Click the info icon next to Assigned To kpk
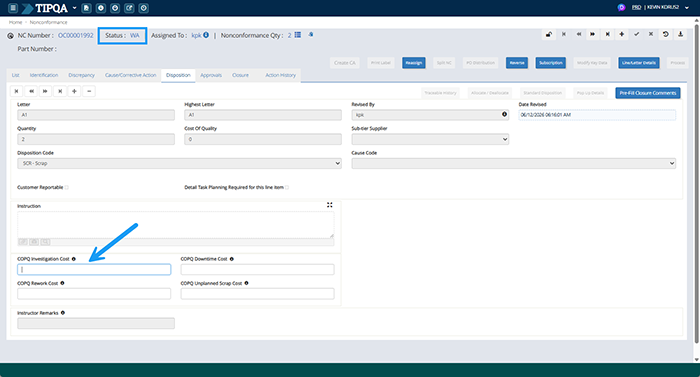Screen dimensions: 700x377 (206, 35)
